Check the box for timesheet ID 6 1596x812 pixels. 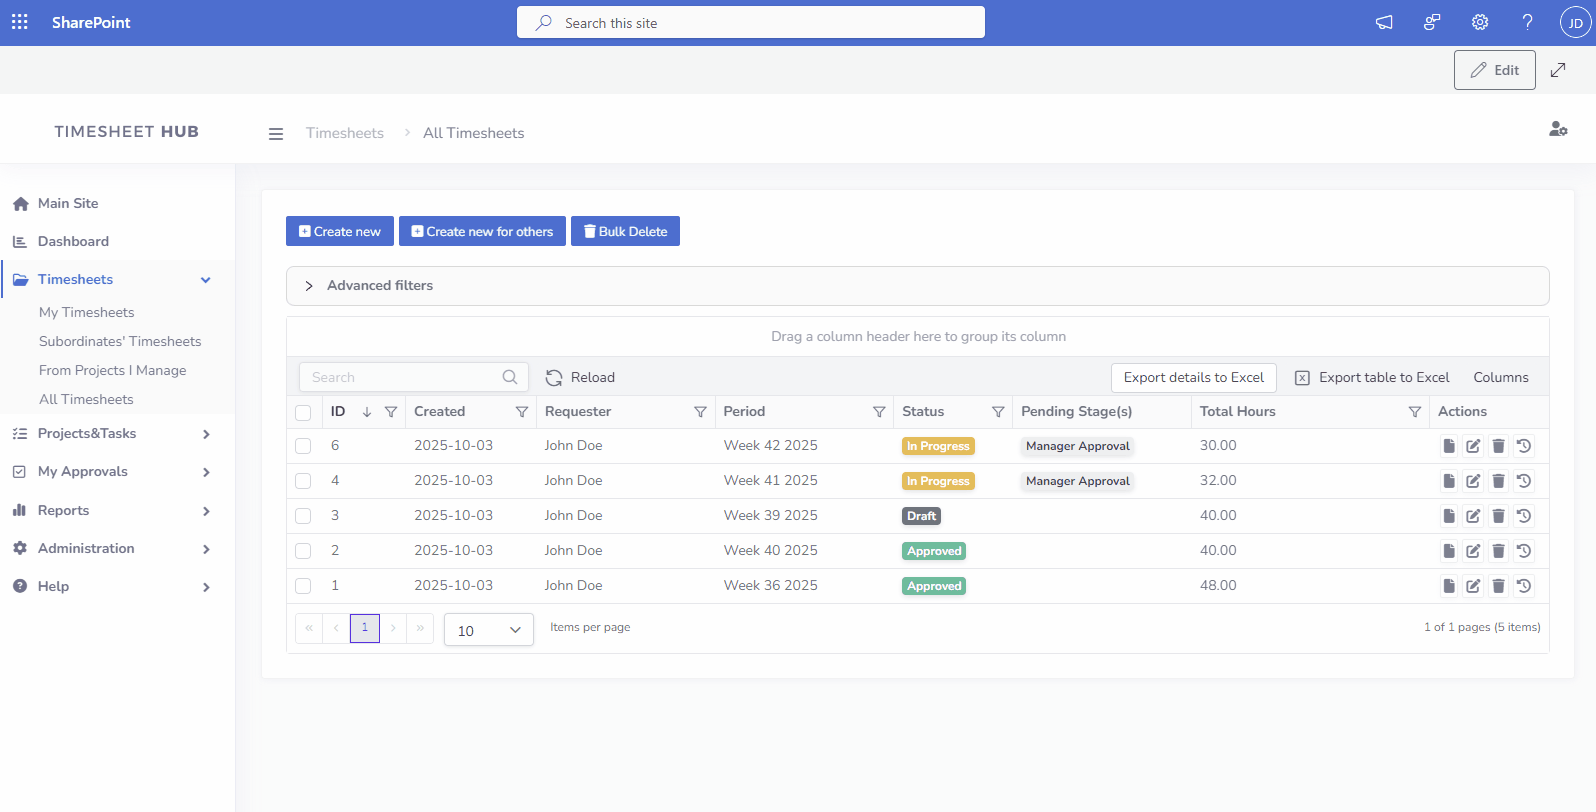[303, 446]
